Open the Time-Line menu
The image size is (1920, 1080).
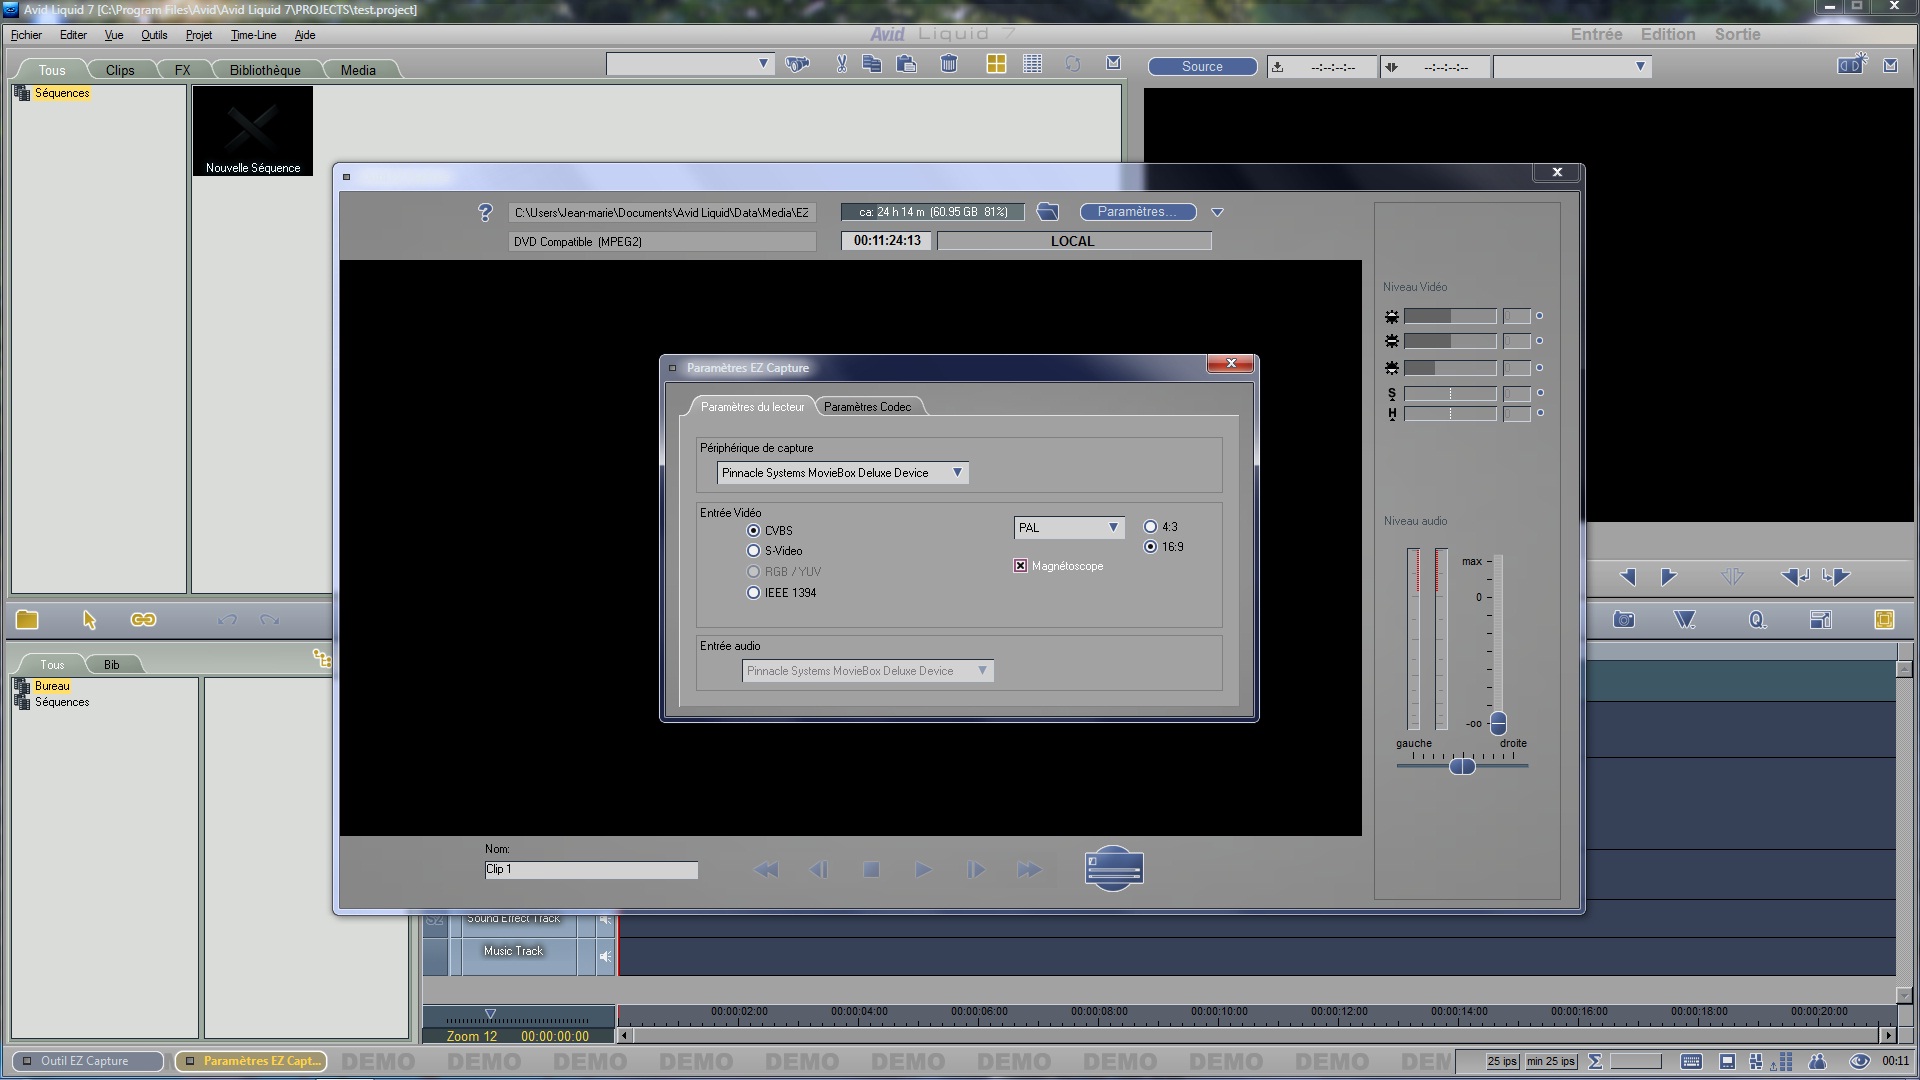pyautogui.click(x=253, y=35)
